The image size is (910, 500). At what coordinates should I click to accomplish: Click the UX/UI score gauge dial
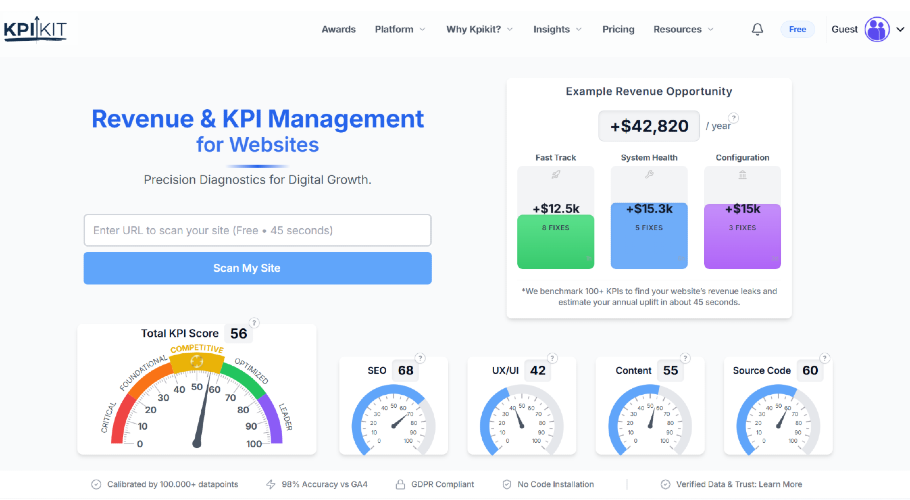(522, 420)
